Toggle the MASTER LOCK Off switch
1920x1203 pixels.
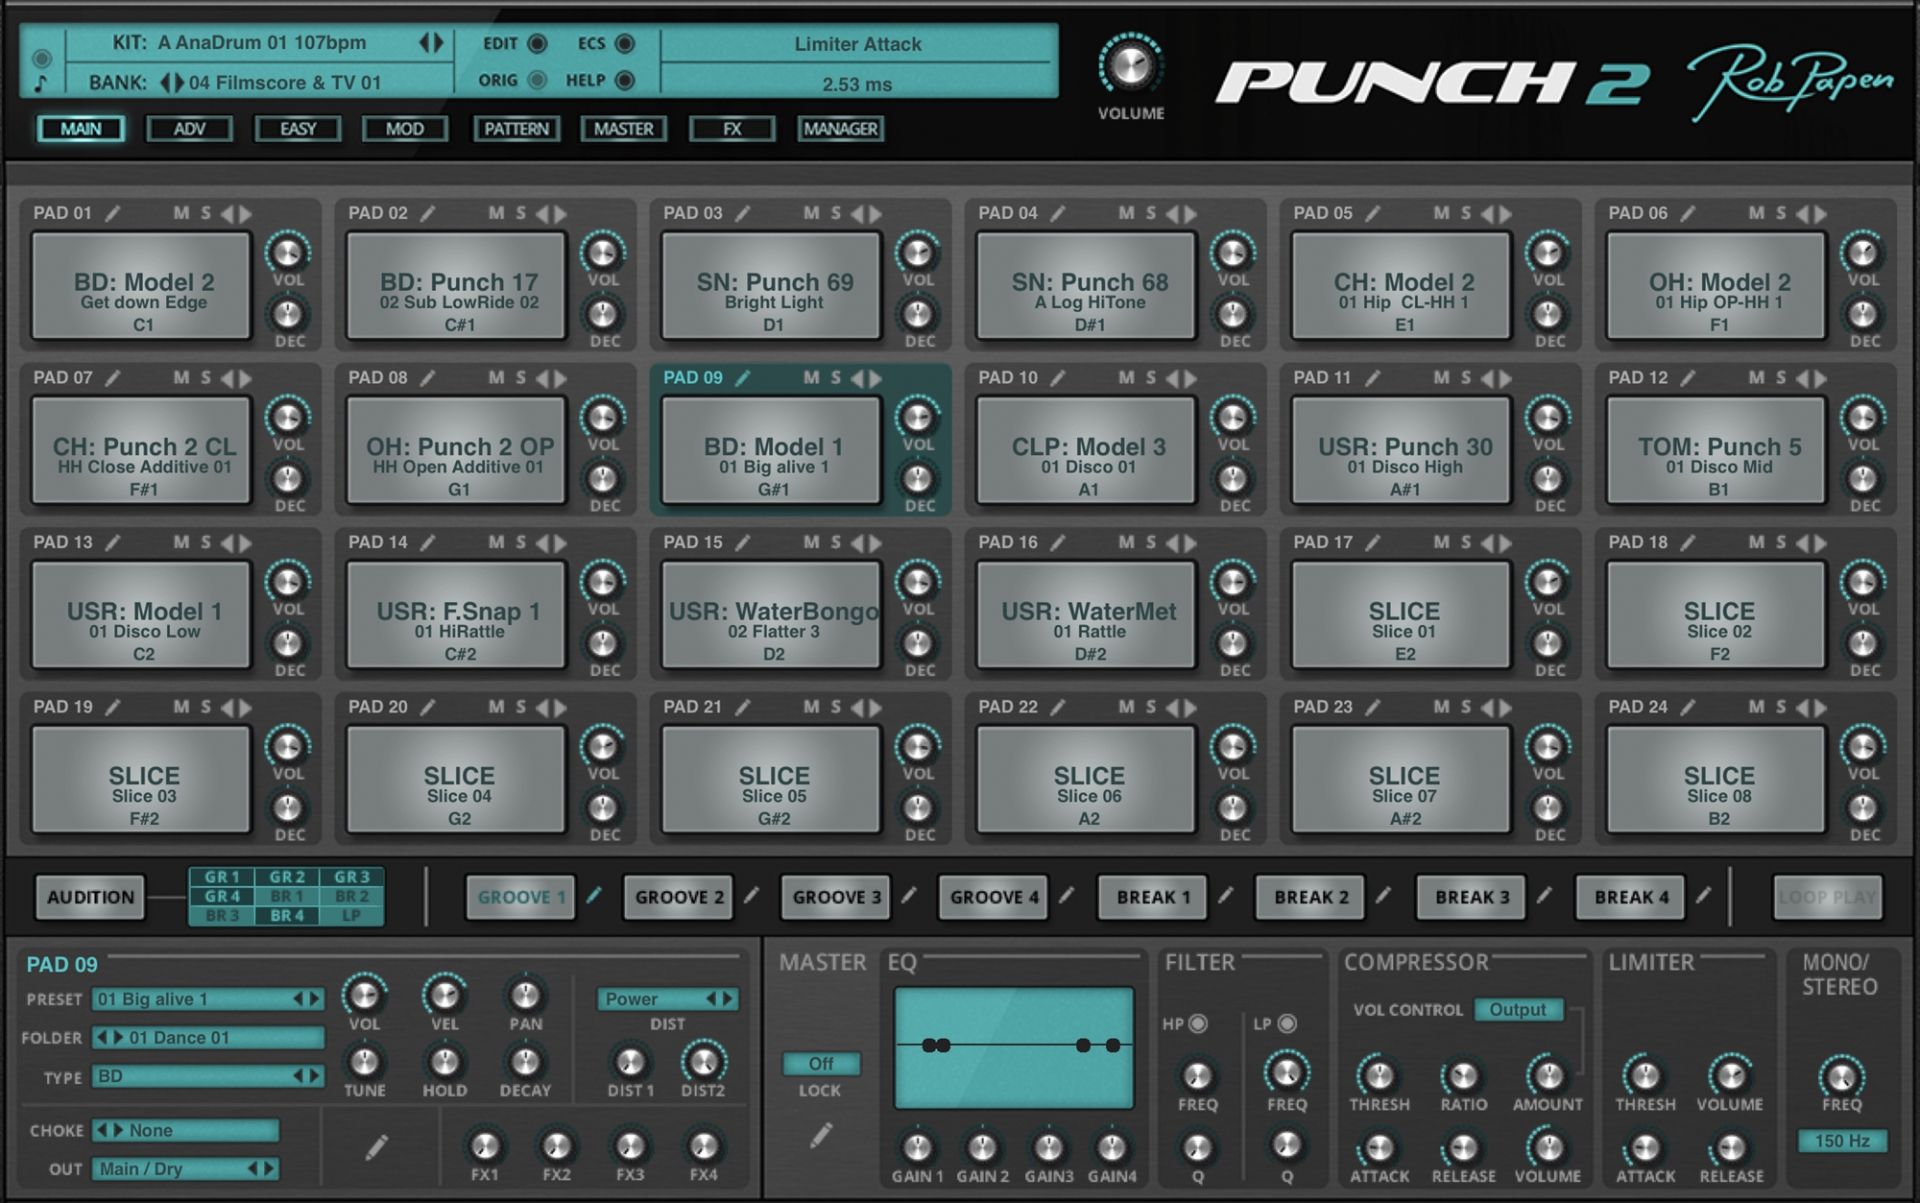click(x=821, y=1064)
